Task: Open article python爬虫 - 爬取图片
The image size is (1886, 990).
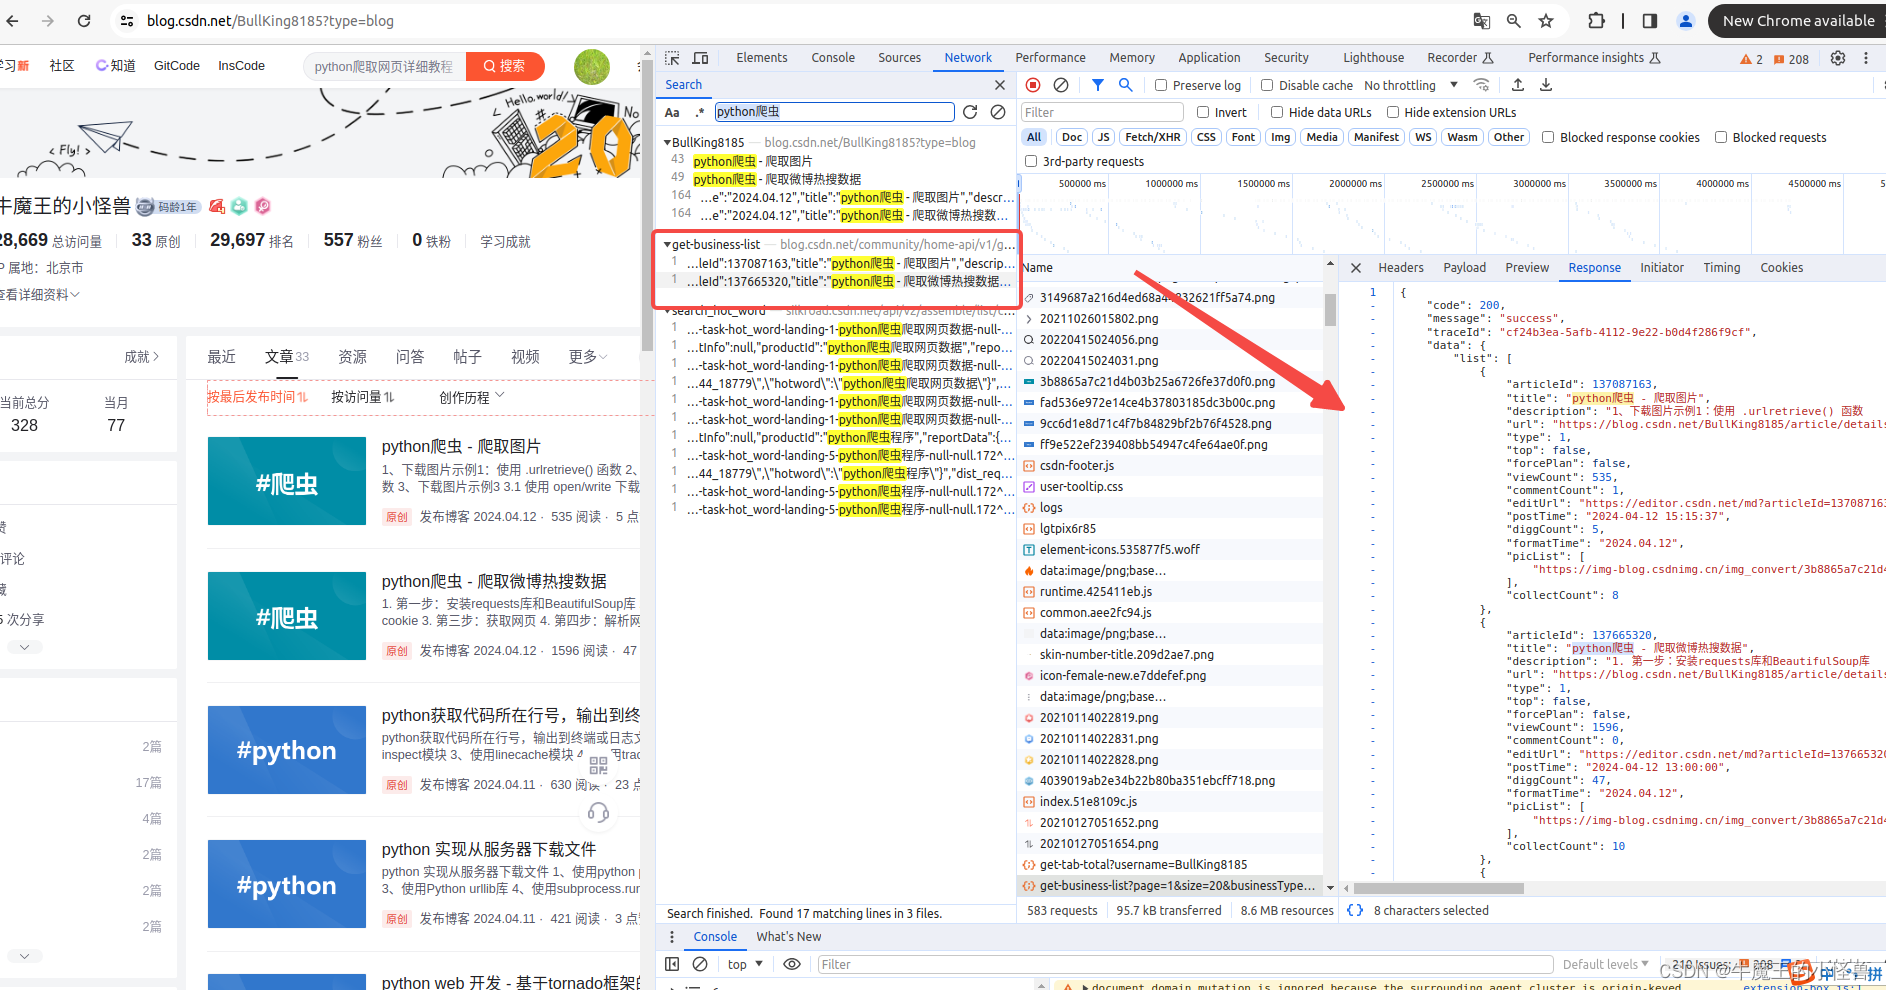Action: click(x=461, y=446)
